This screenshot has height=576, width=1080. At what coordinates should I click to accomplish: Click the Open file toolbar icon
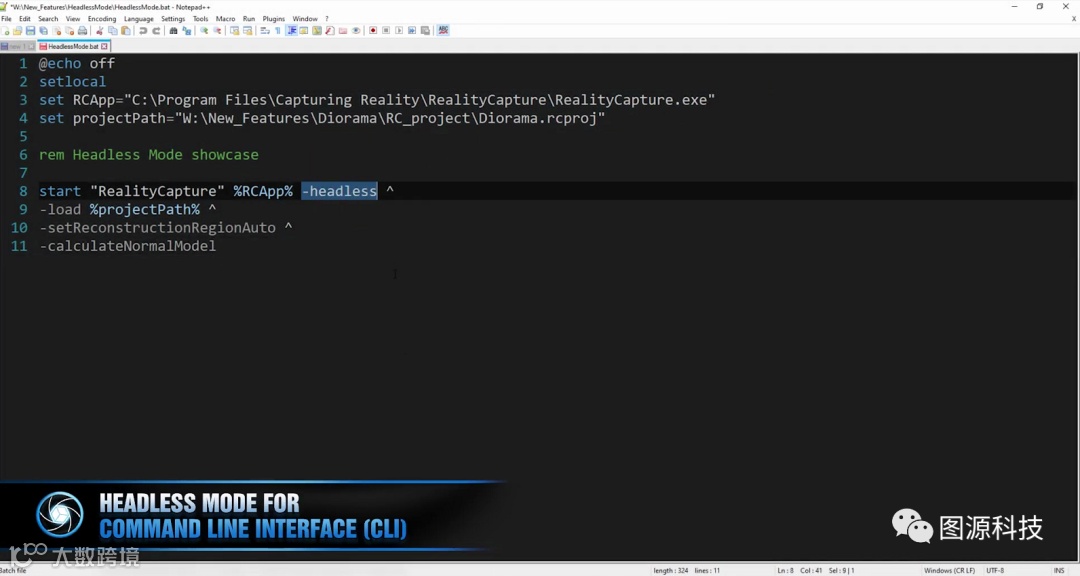[x=17, y=30]
